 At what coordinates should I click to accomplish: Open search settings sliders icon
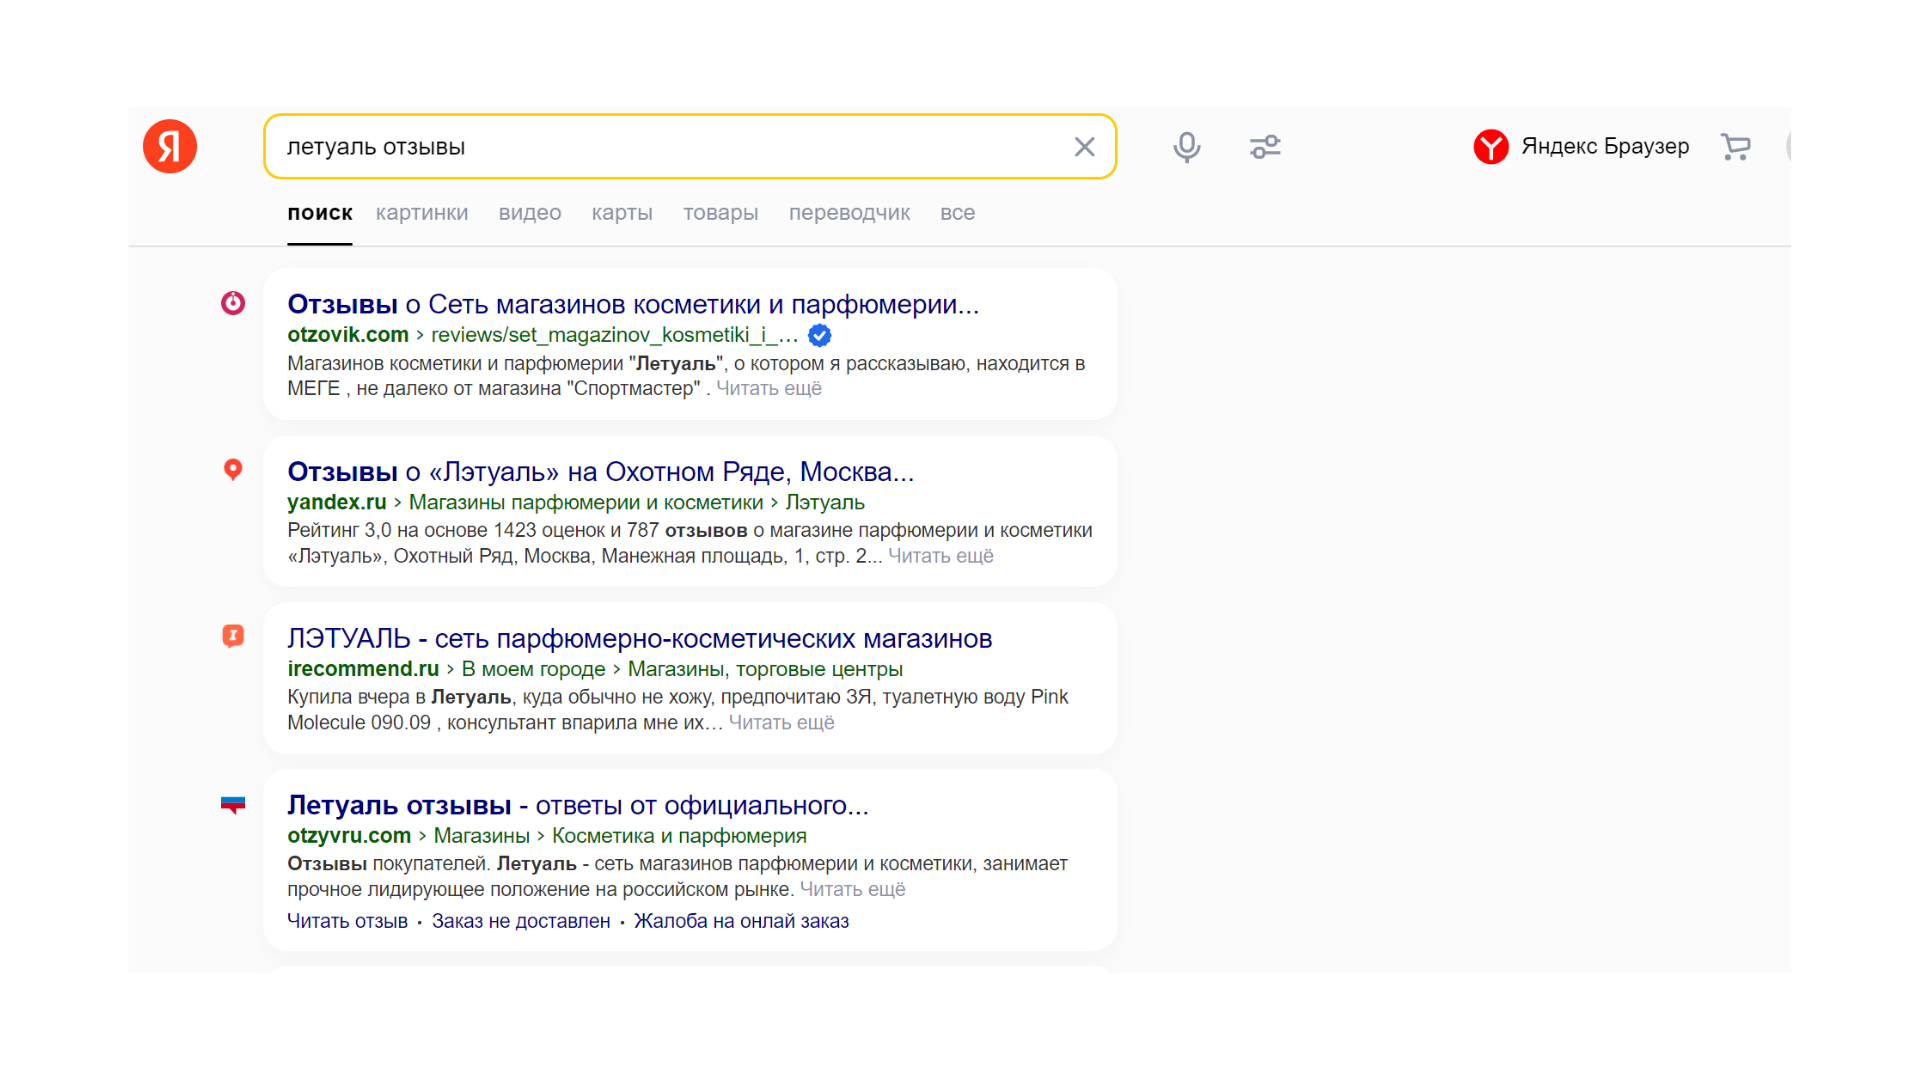click(1265, 147)
